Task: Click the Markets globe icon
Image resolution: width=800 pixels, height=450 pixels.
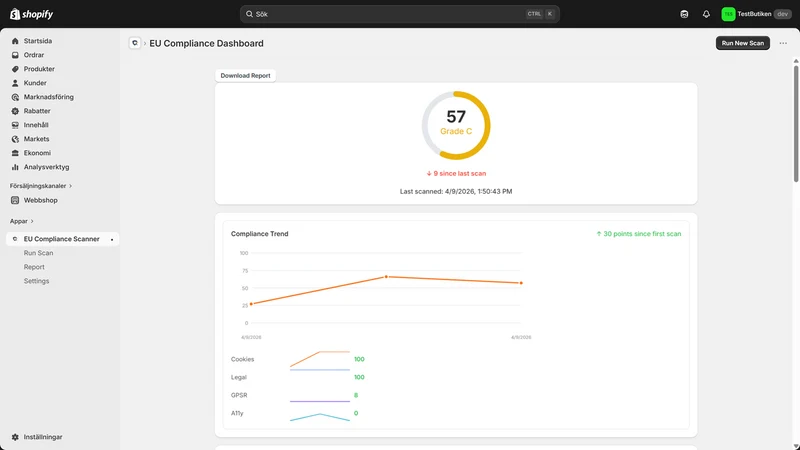Action: pos(15,139)
